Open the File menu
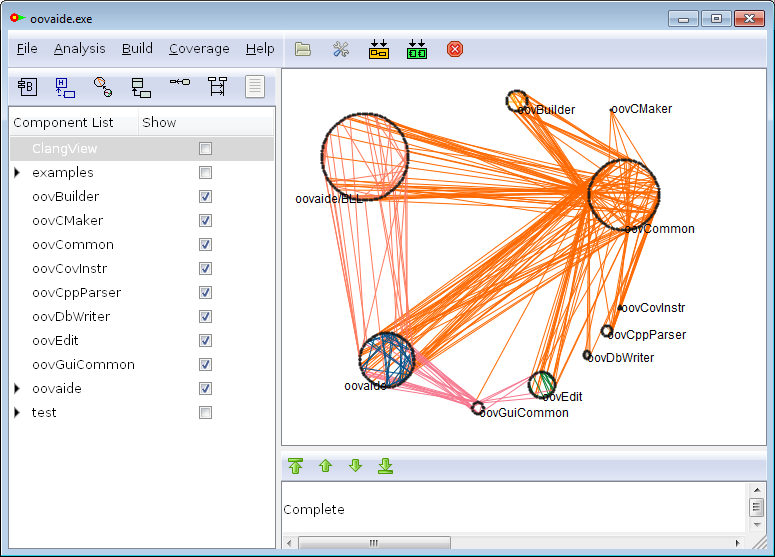 point(27,48)
